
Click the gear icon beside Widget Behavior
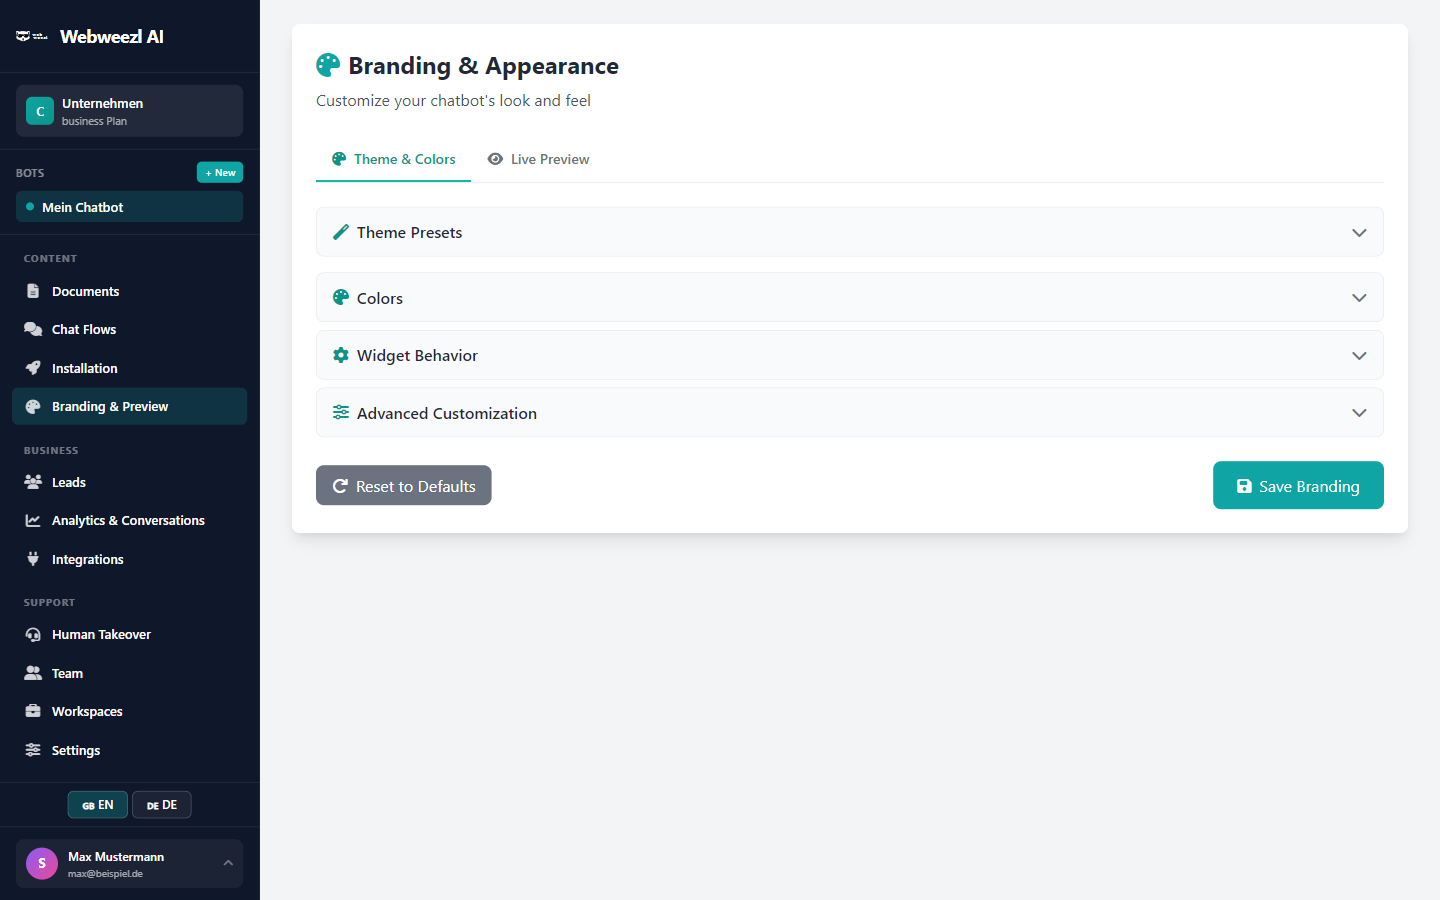pyautogui.click(x=340, y=354)
